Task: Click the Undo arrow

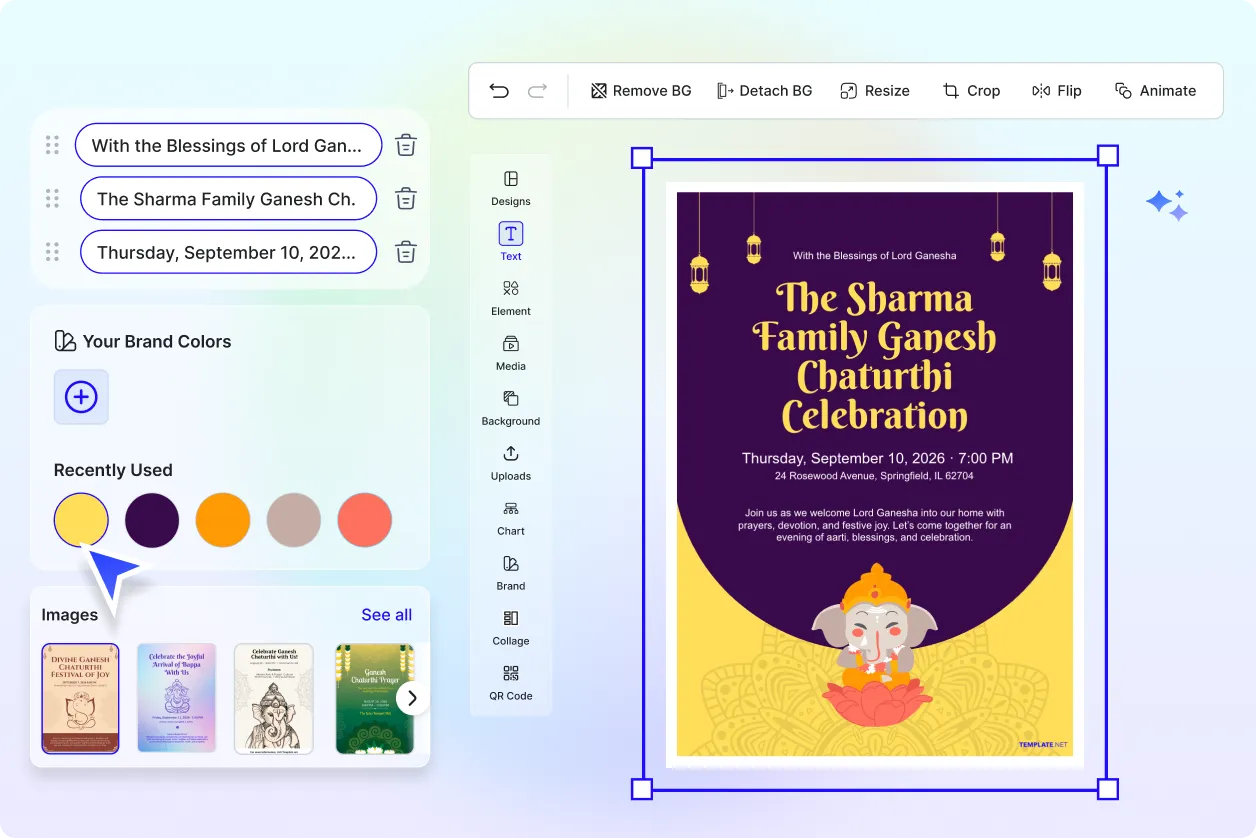Action: click(499, 90)
